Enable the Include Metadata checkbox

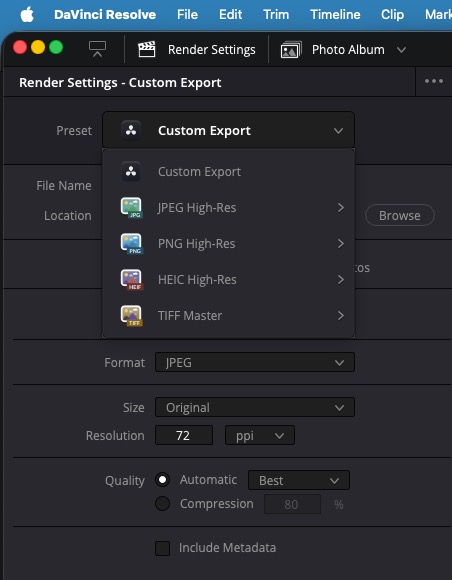click(x=162, y=548)
